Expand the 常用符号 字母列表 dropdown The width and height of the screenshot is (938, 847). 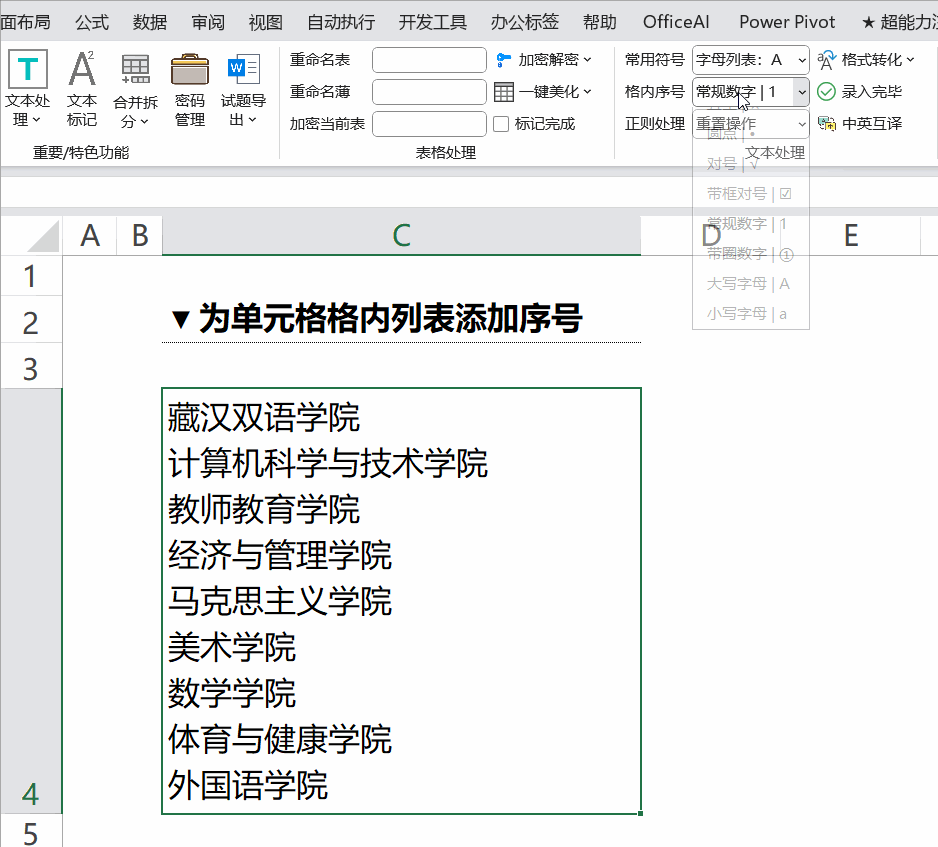[802, 60]
